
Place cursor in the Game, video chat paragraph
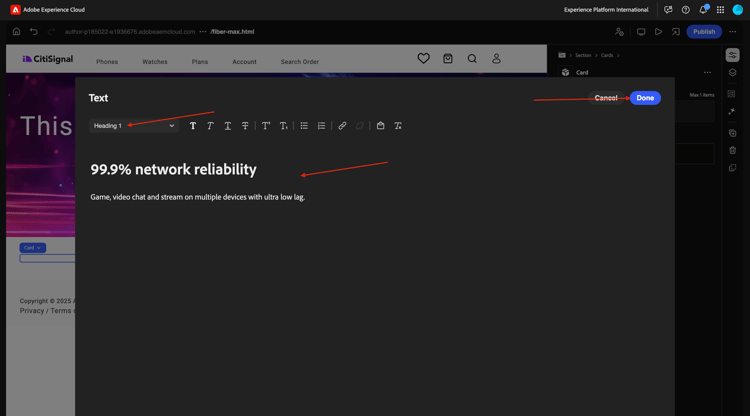click(198, 197)
